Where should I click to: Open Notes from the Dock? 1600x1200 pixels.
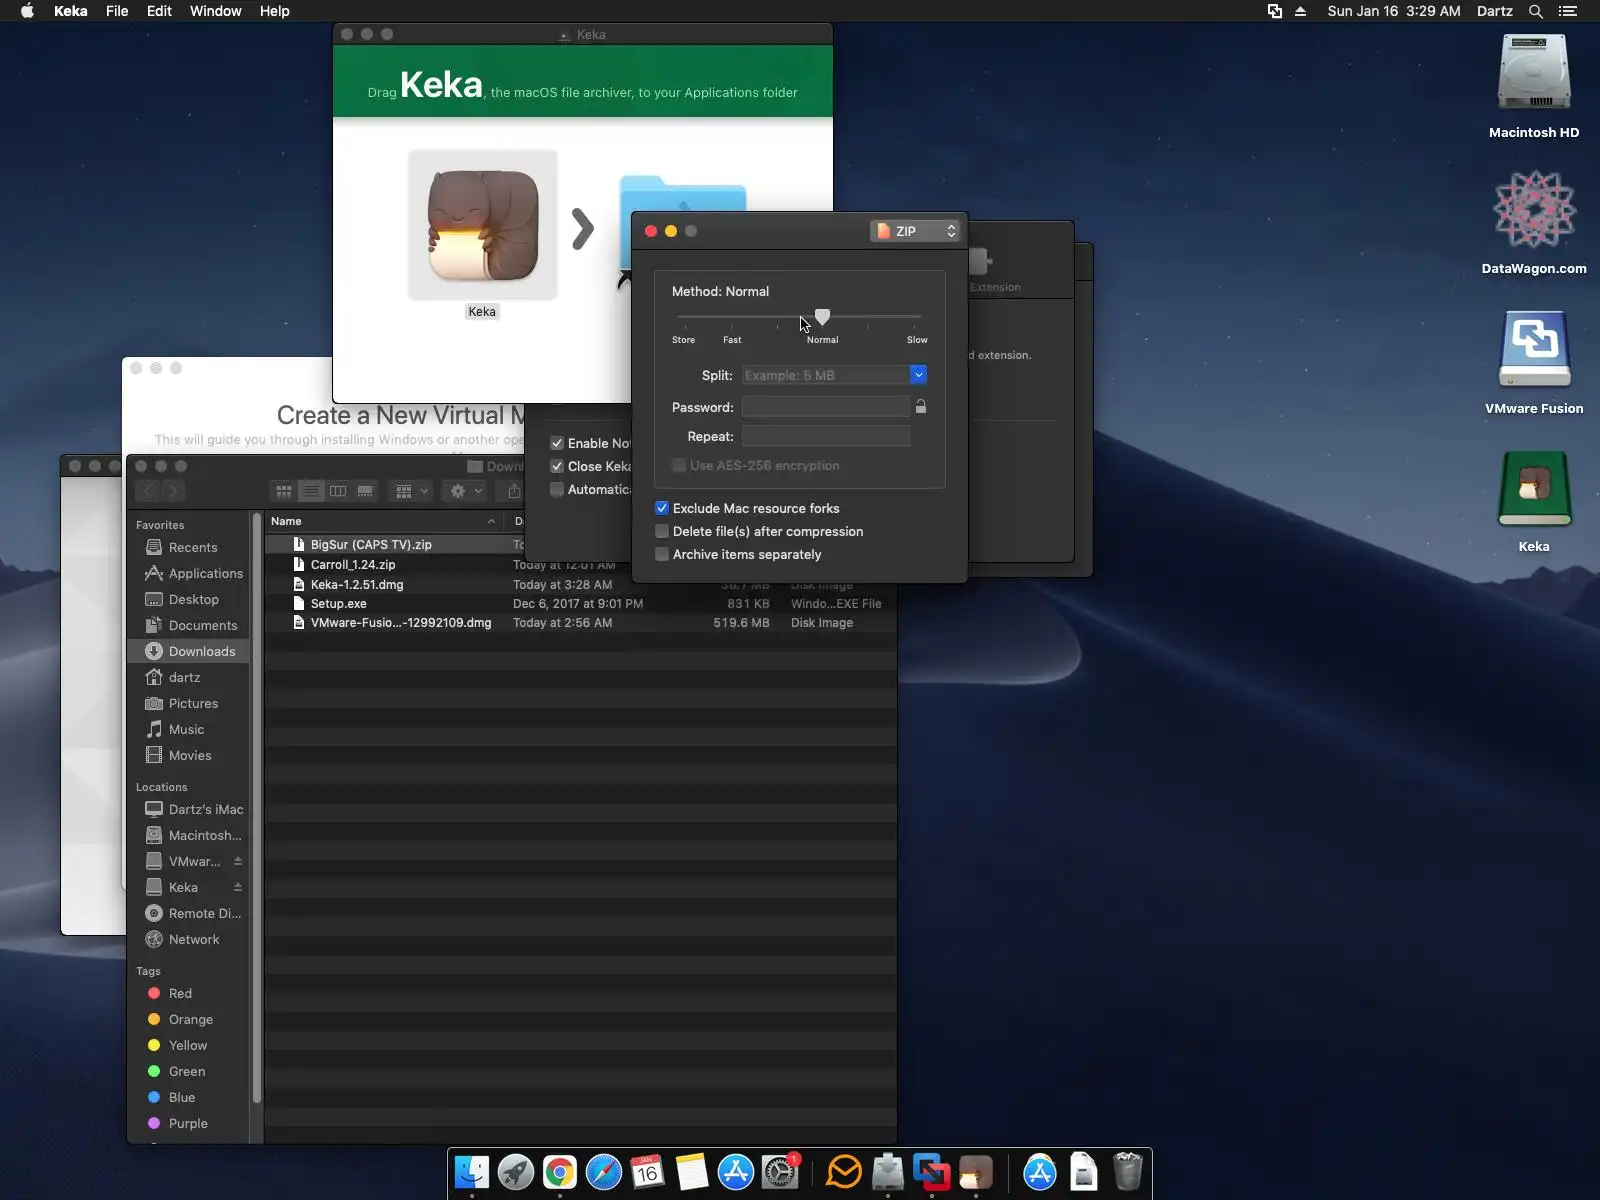point(692,1172)
